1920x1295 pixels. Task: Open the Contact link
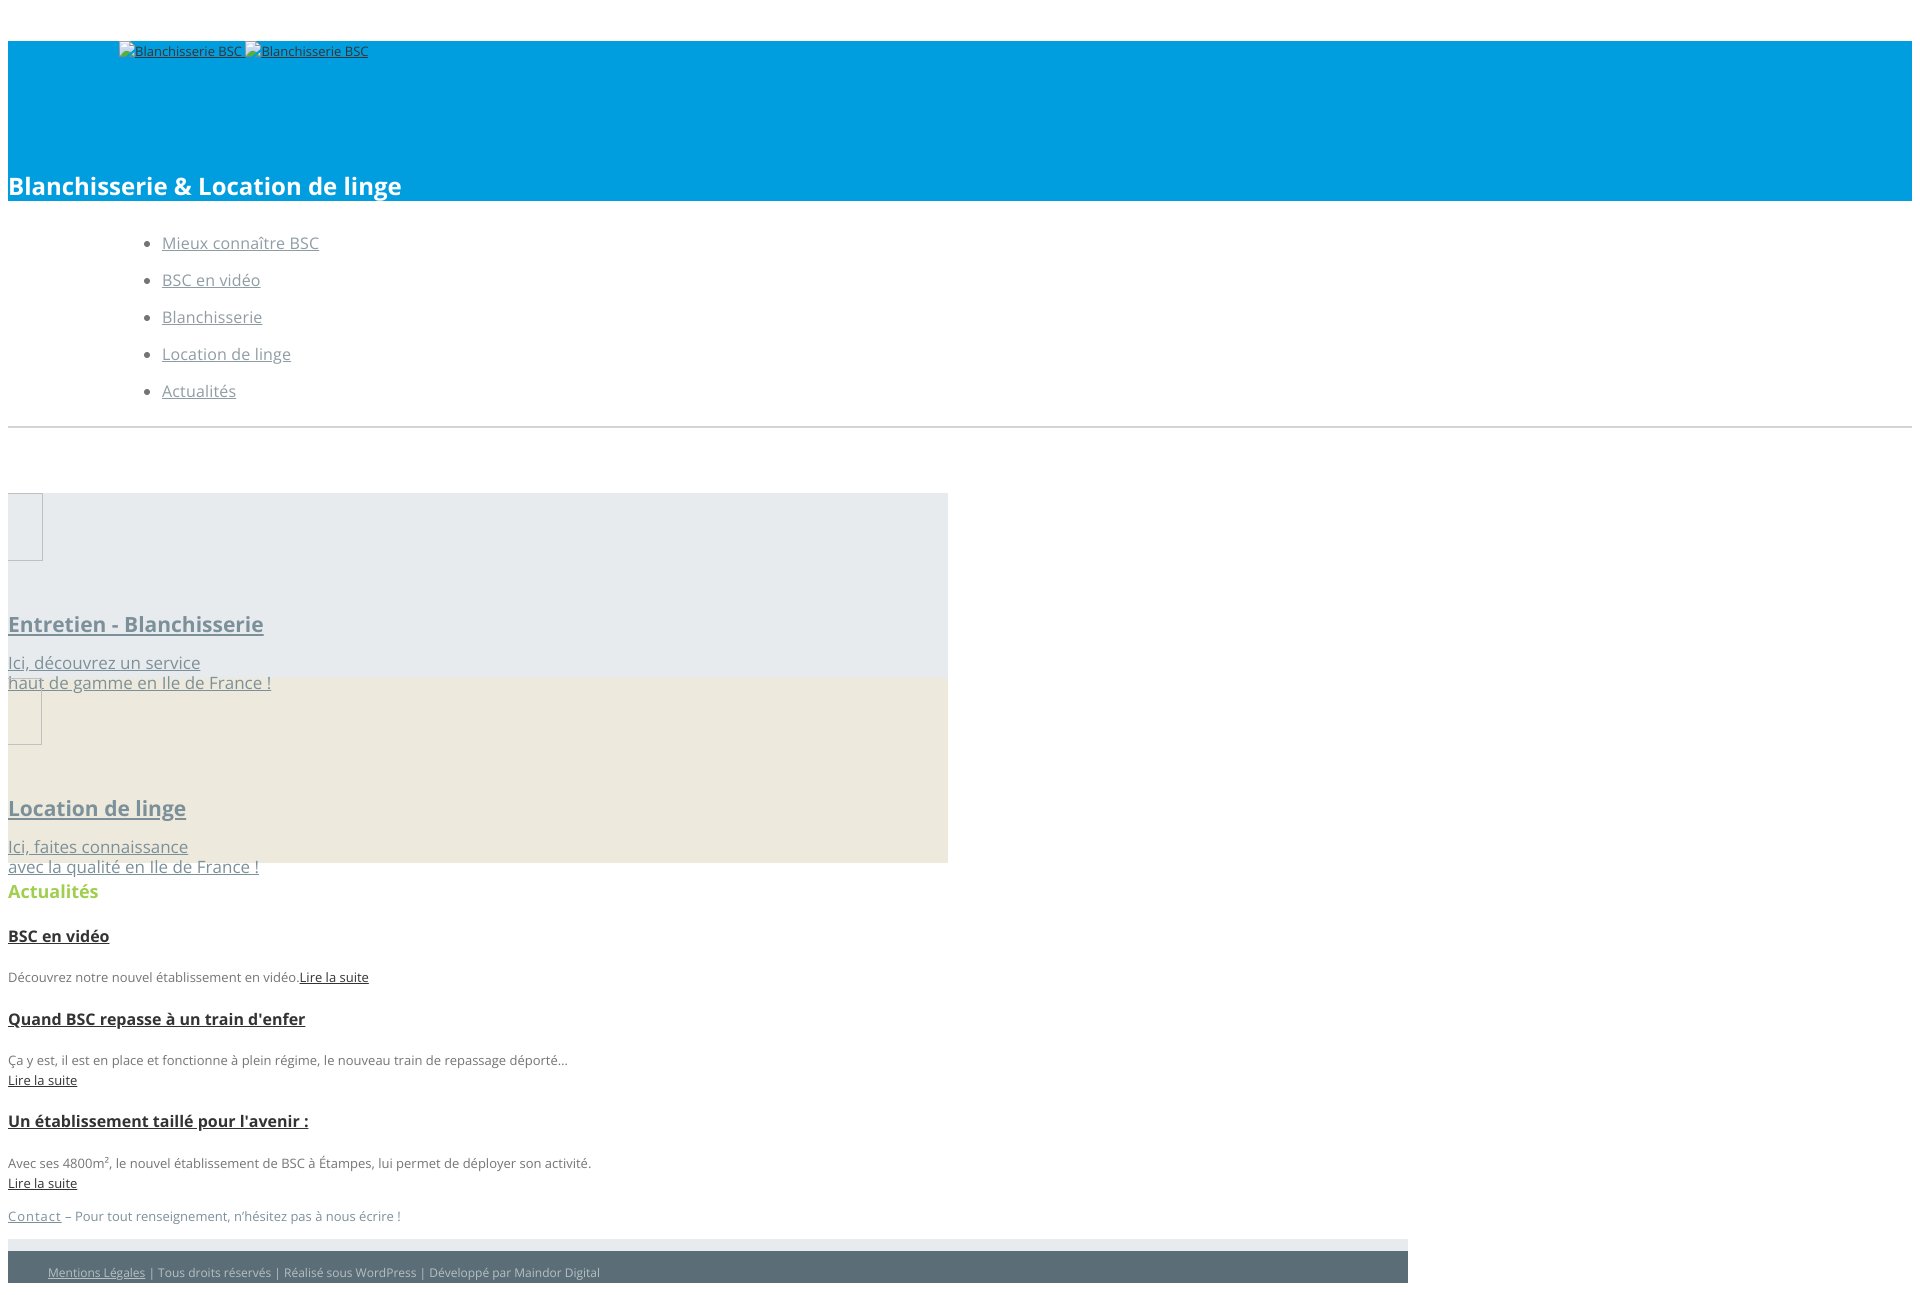[34, 1216]
